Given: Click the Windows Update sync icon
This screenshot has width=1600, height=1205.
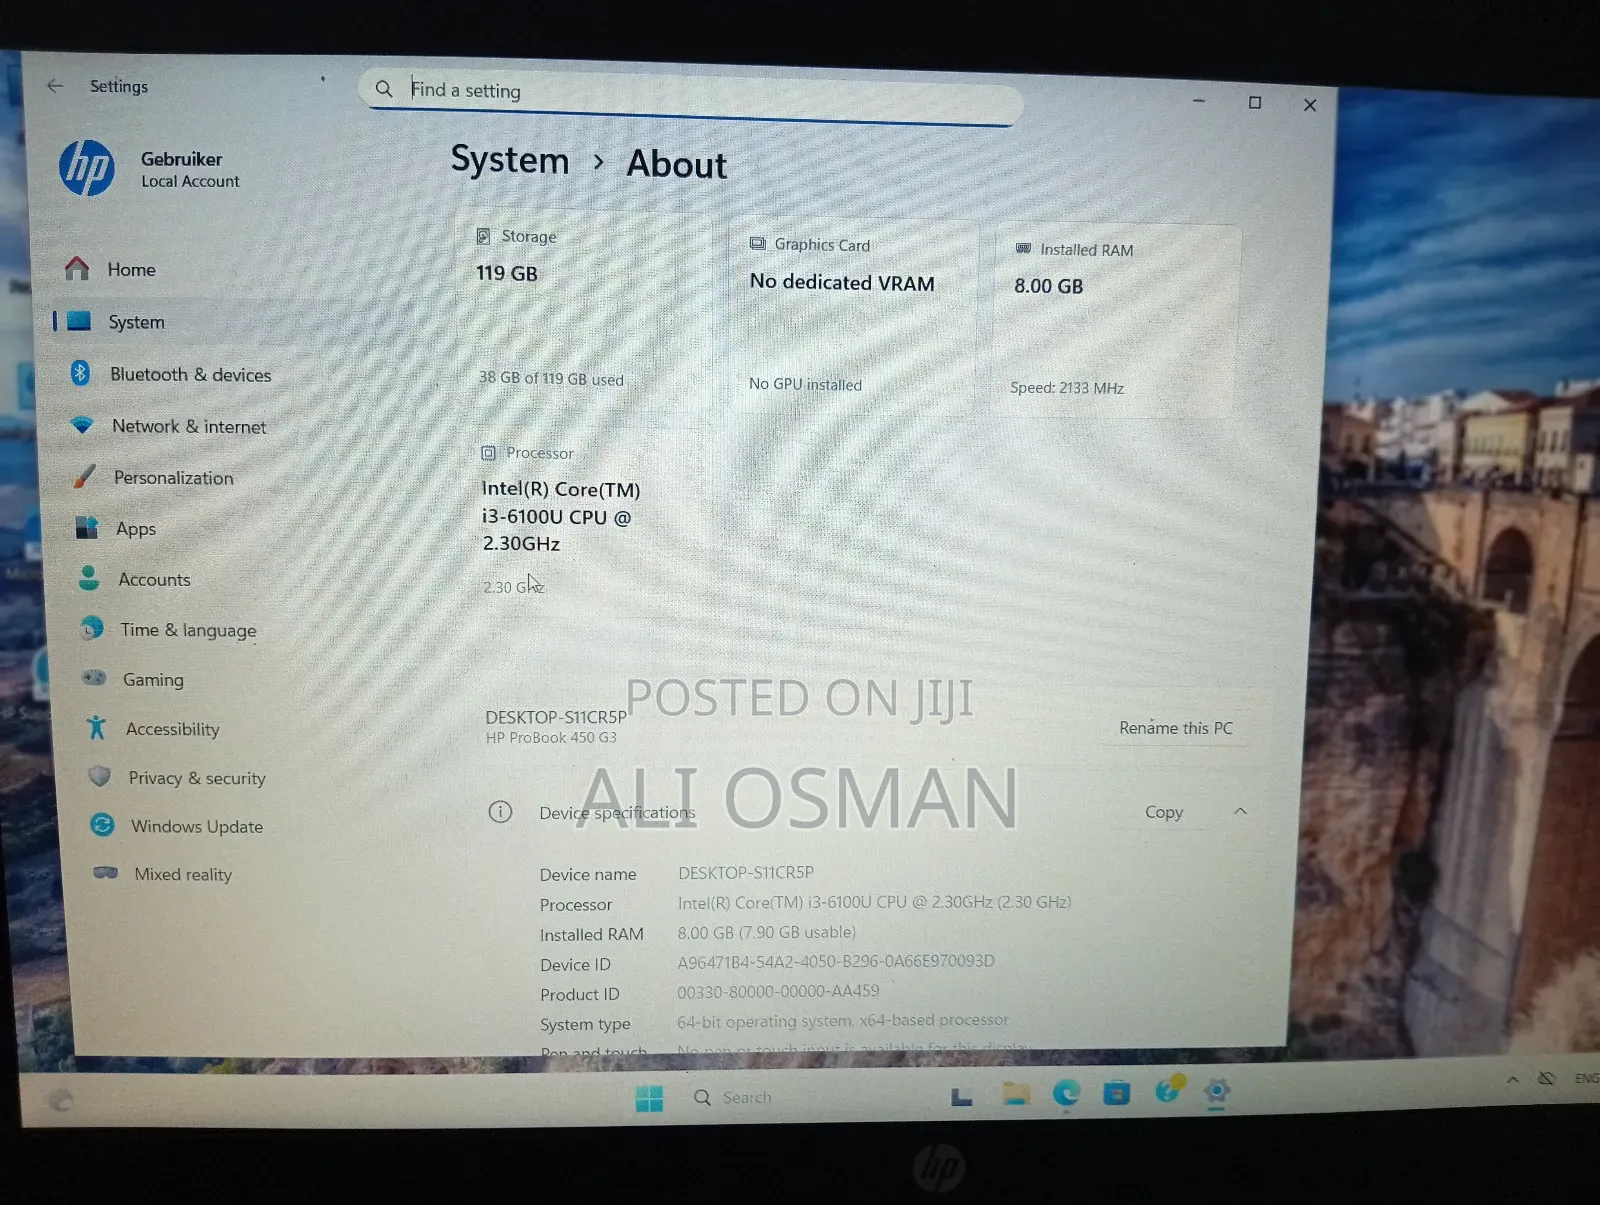Looking at the screenshot, I should pyautogui.click(x=102, y=825).
